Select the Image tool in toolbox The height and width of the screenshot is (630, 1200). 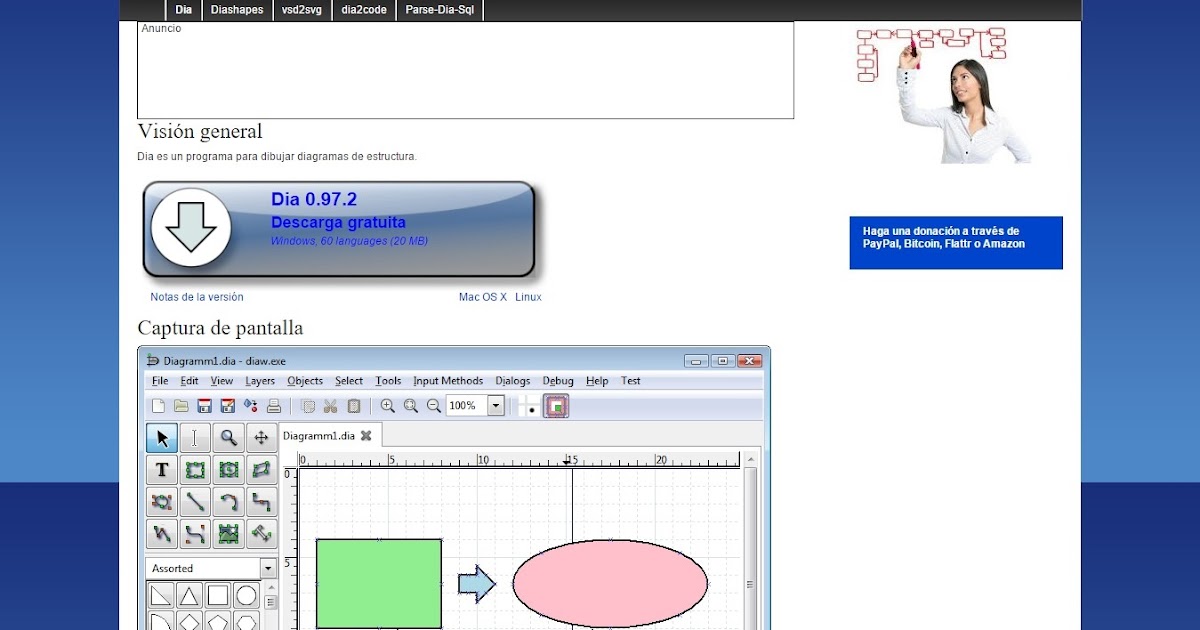(x=229, y=534)
